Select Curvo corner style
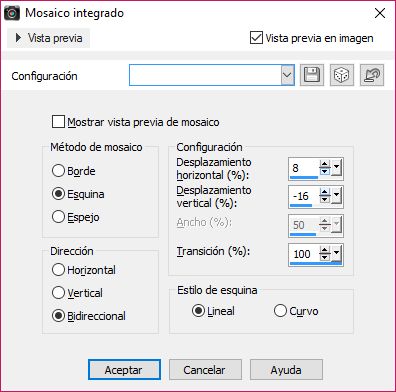Viewport: 396px width, 392px height. (280, 311)
